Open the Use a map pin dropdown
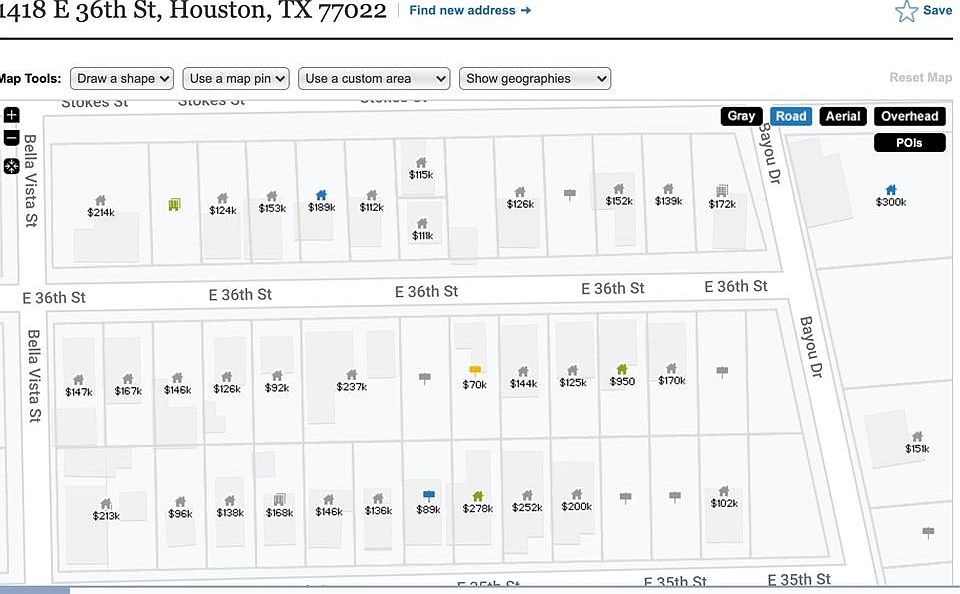The width and height of the screenshot is (960, 594). [x=236, y=78]
